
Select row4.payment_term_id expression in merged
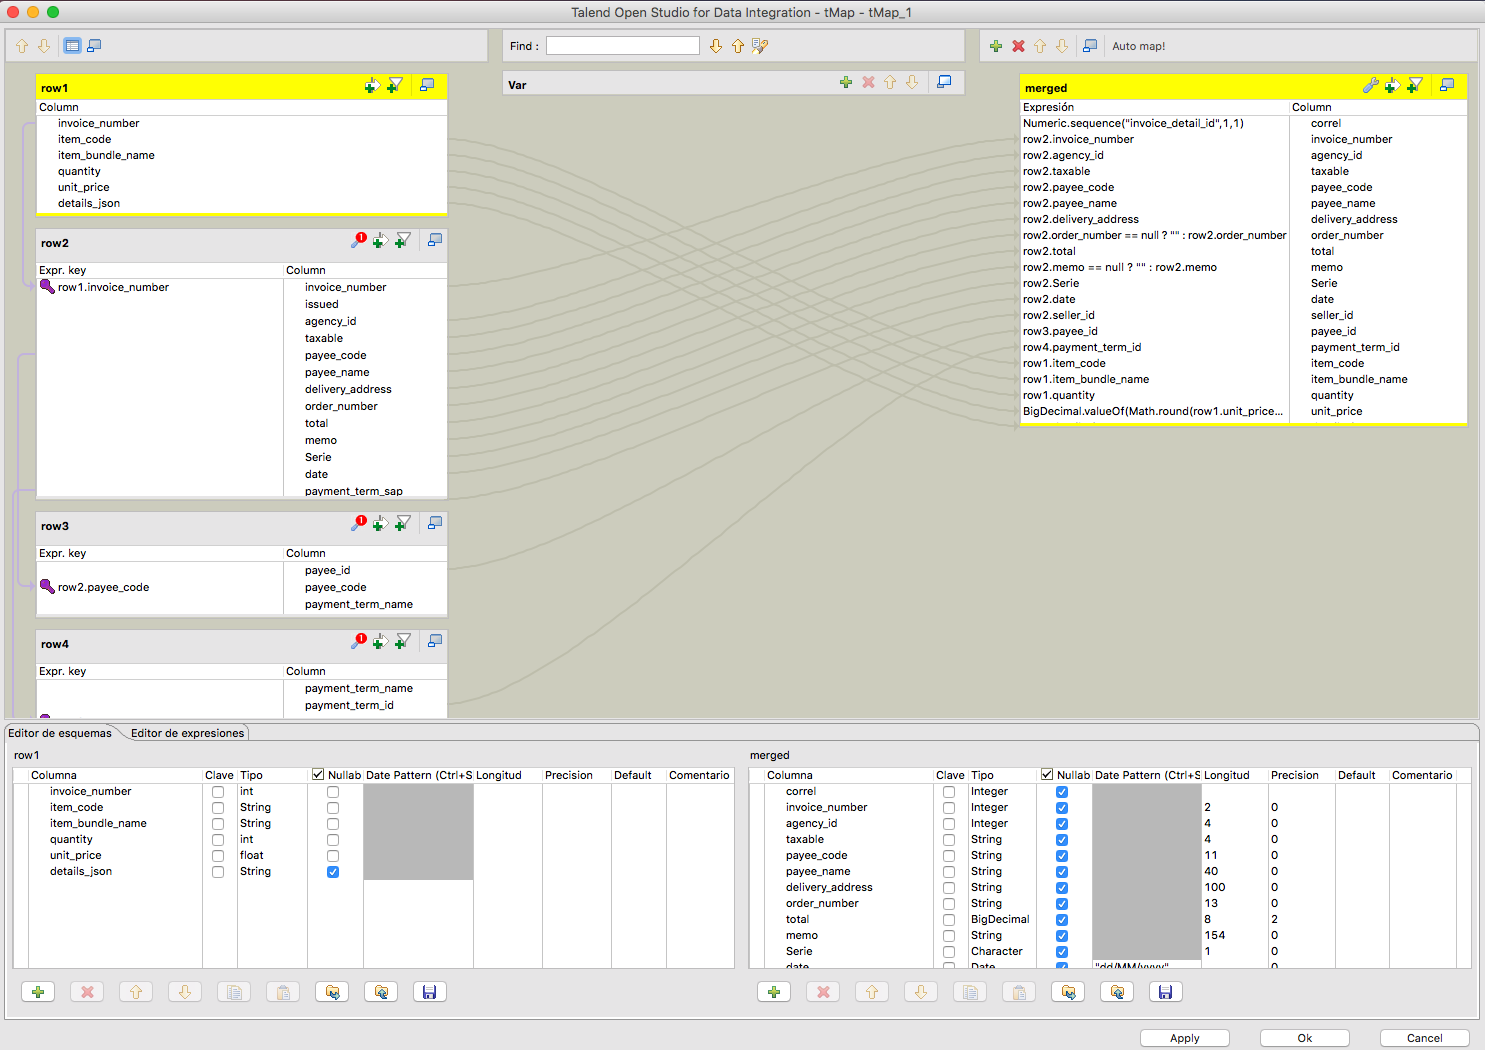pyautogui.click(x=1082, y=348)
